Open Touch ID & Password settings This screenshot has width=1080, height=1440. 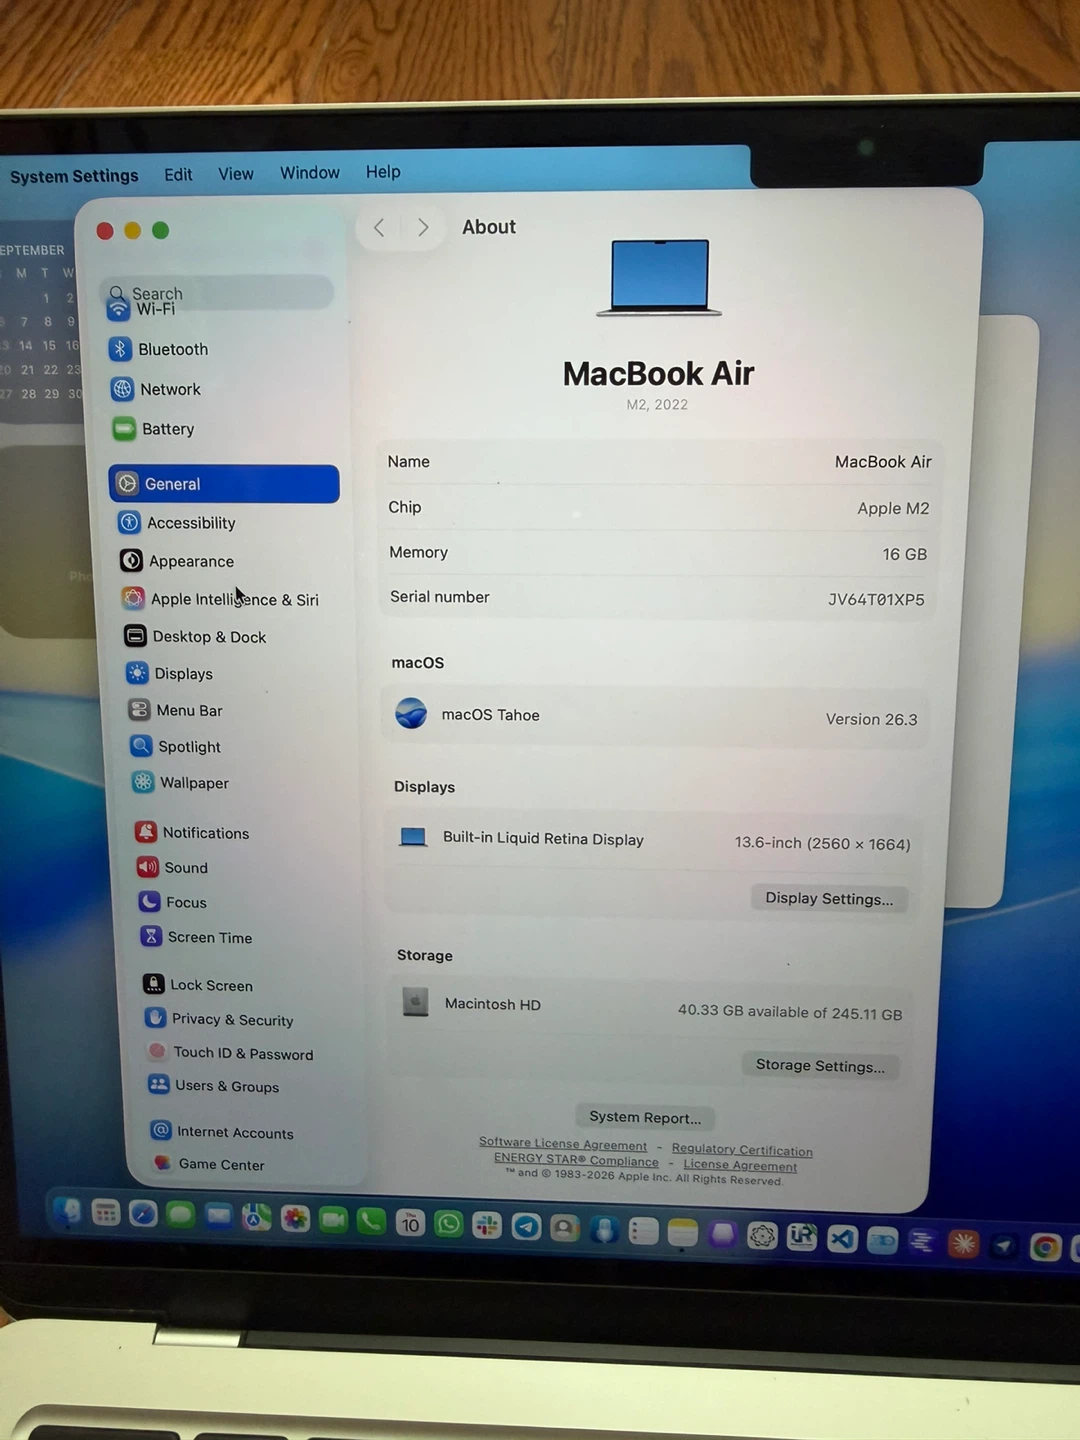(231, 1053)
